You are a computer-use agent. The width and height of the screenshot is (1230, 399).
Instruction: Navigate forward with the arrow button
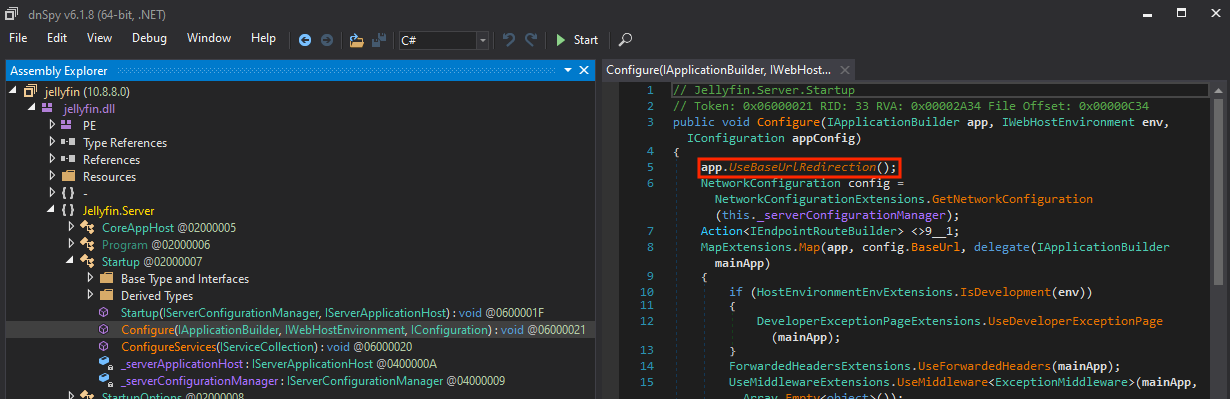coord(326,40)
